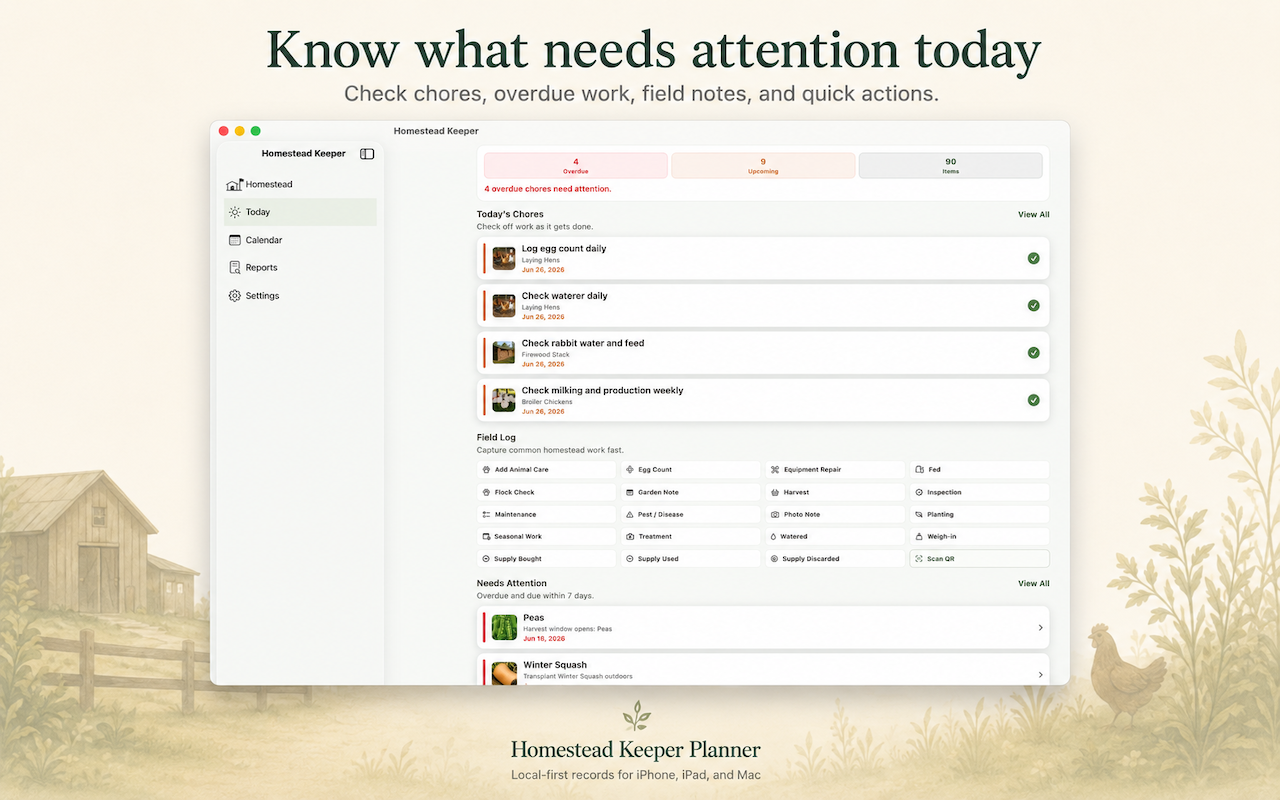Screen dimensions: 1280x800
Task: Click the Seasonal Work calendar icon
Action: (x=486, y=537)
